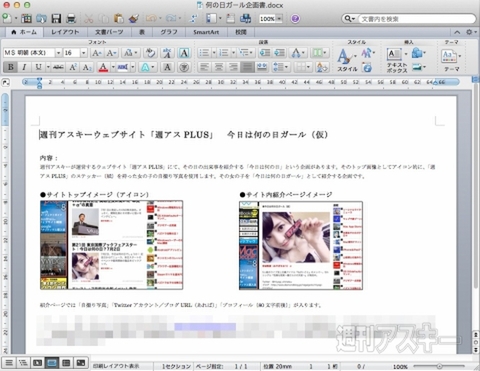Print the document using printer icon
Screen dimensions: 480x371
(x=71, y=18)
